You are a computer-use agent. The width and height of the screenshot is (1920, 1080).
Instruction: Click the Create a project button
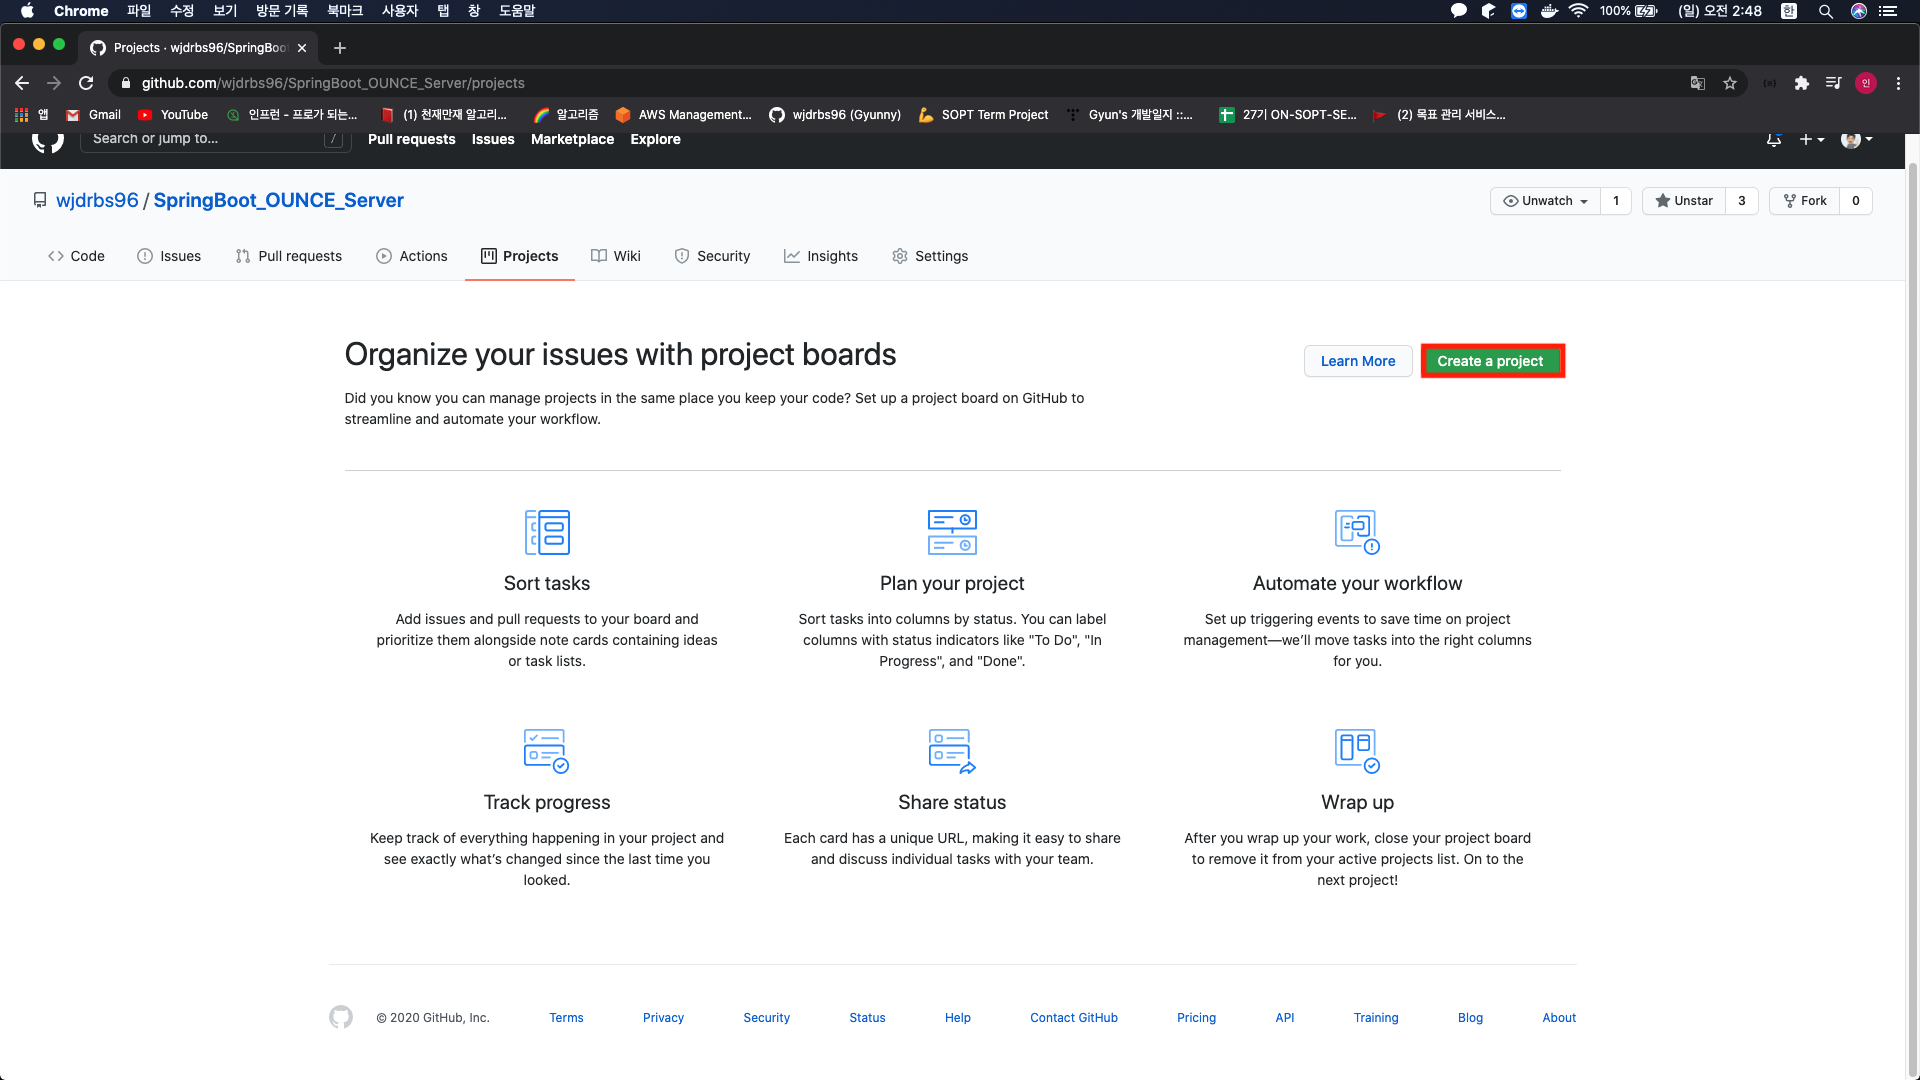(1490, 361)
